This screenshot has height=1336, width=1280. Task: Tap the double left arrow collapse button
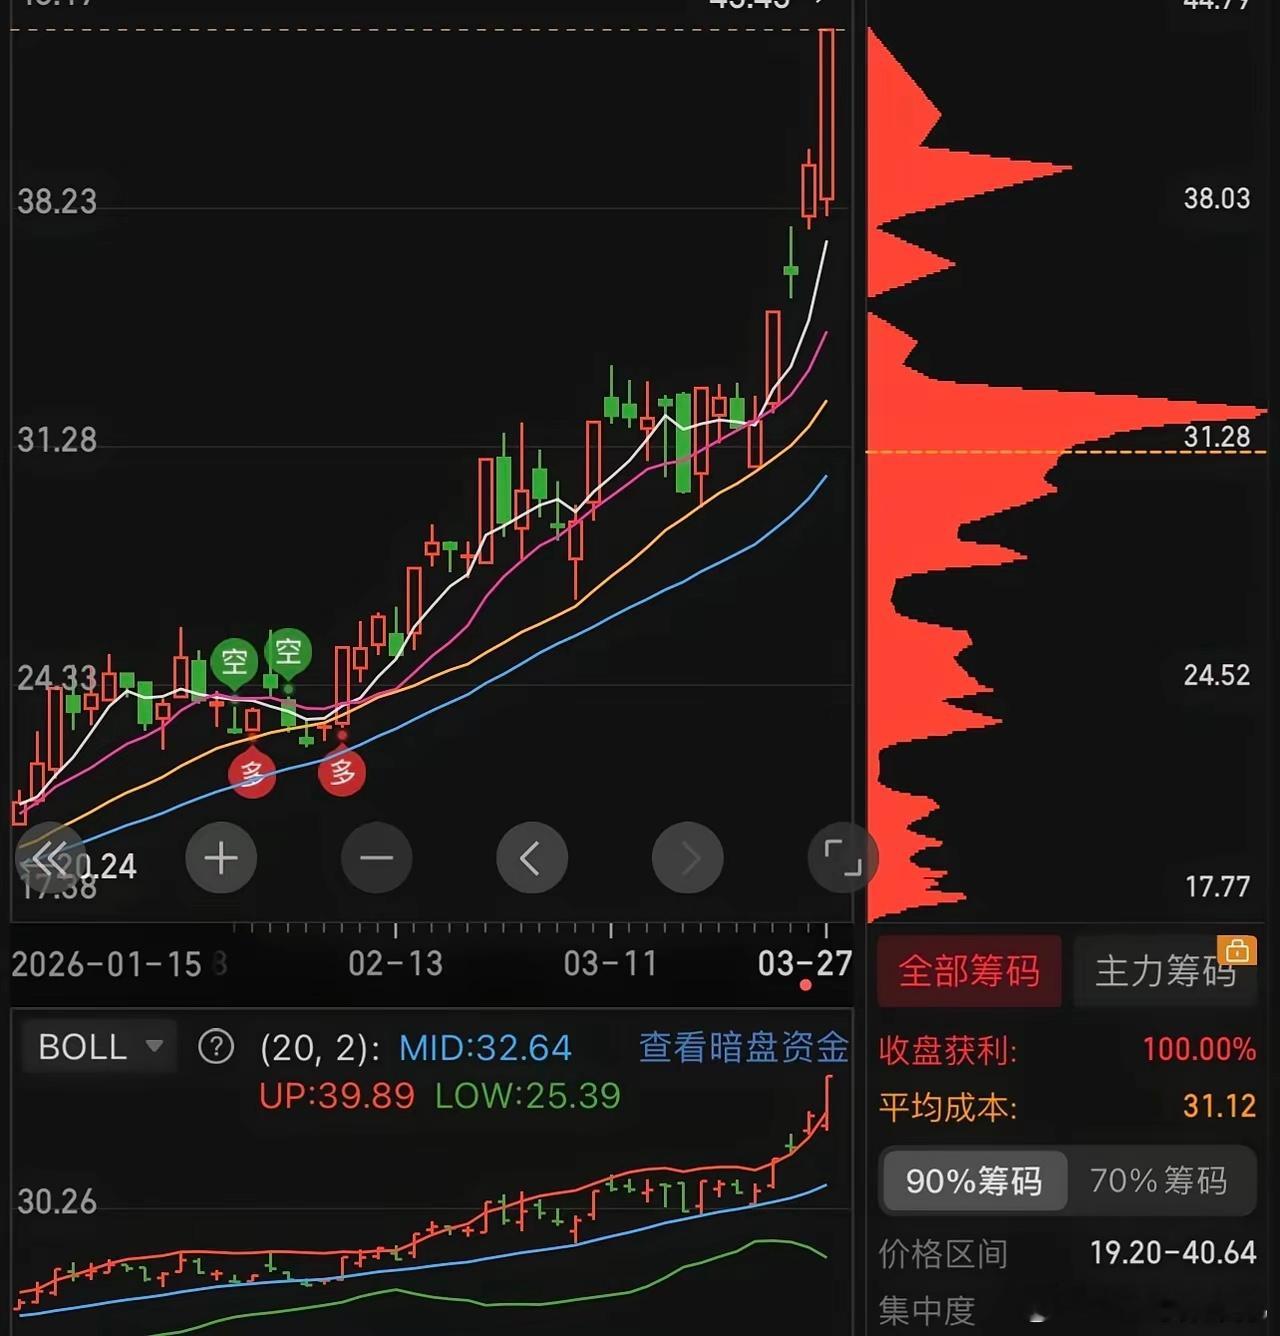48,858
